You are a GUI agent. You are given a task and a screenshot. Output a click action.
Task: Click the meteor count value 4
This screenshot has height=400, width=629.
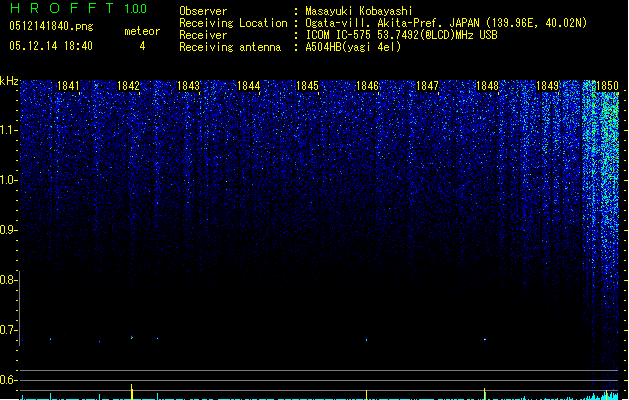tap(142, 46)
